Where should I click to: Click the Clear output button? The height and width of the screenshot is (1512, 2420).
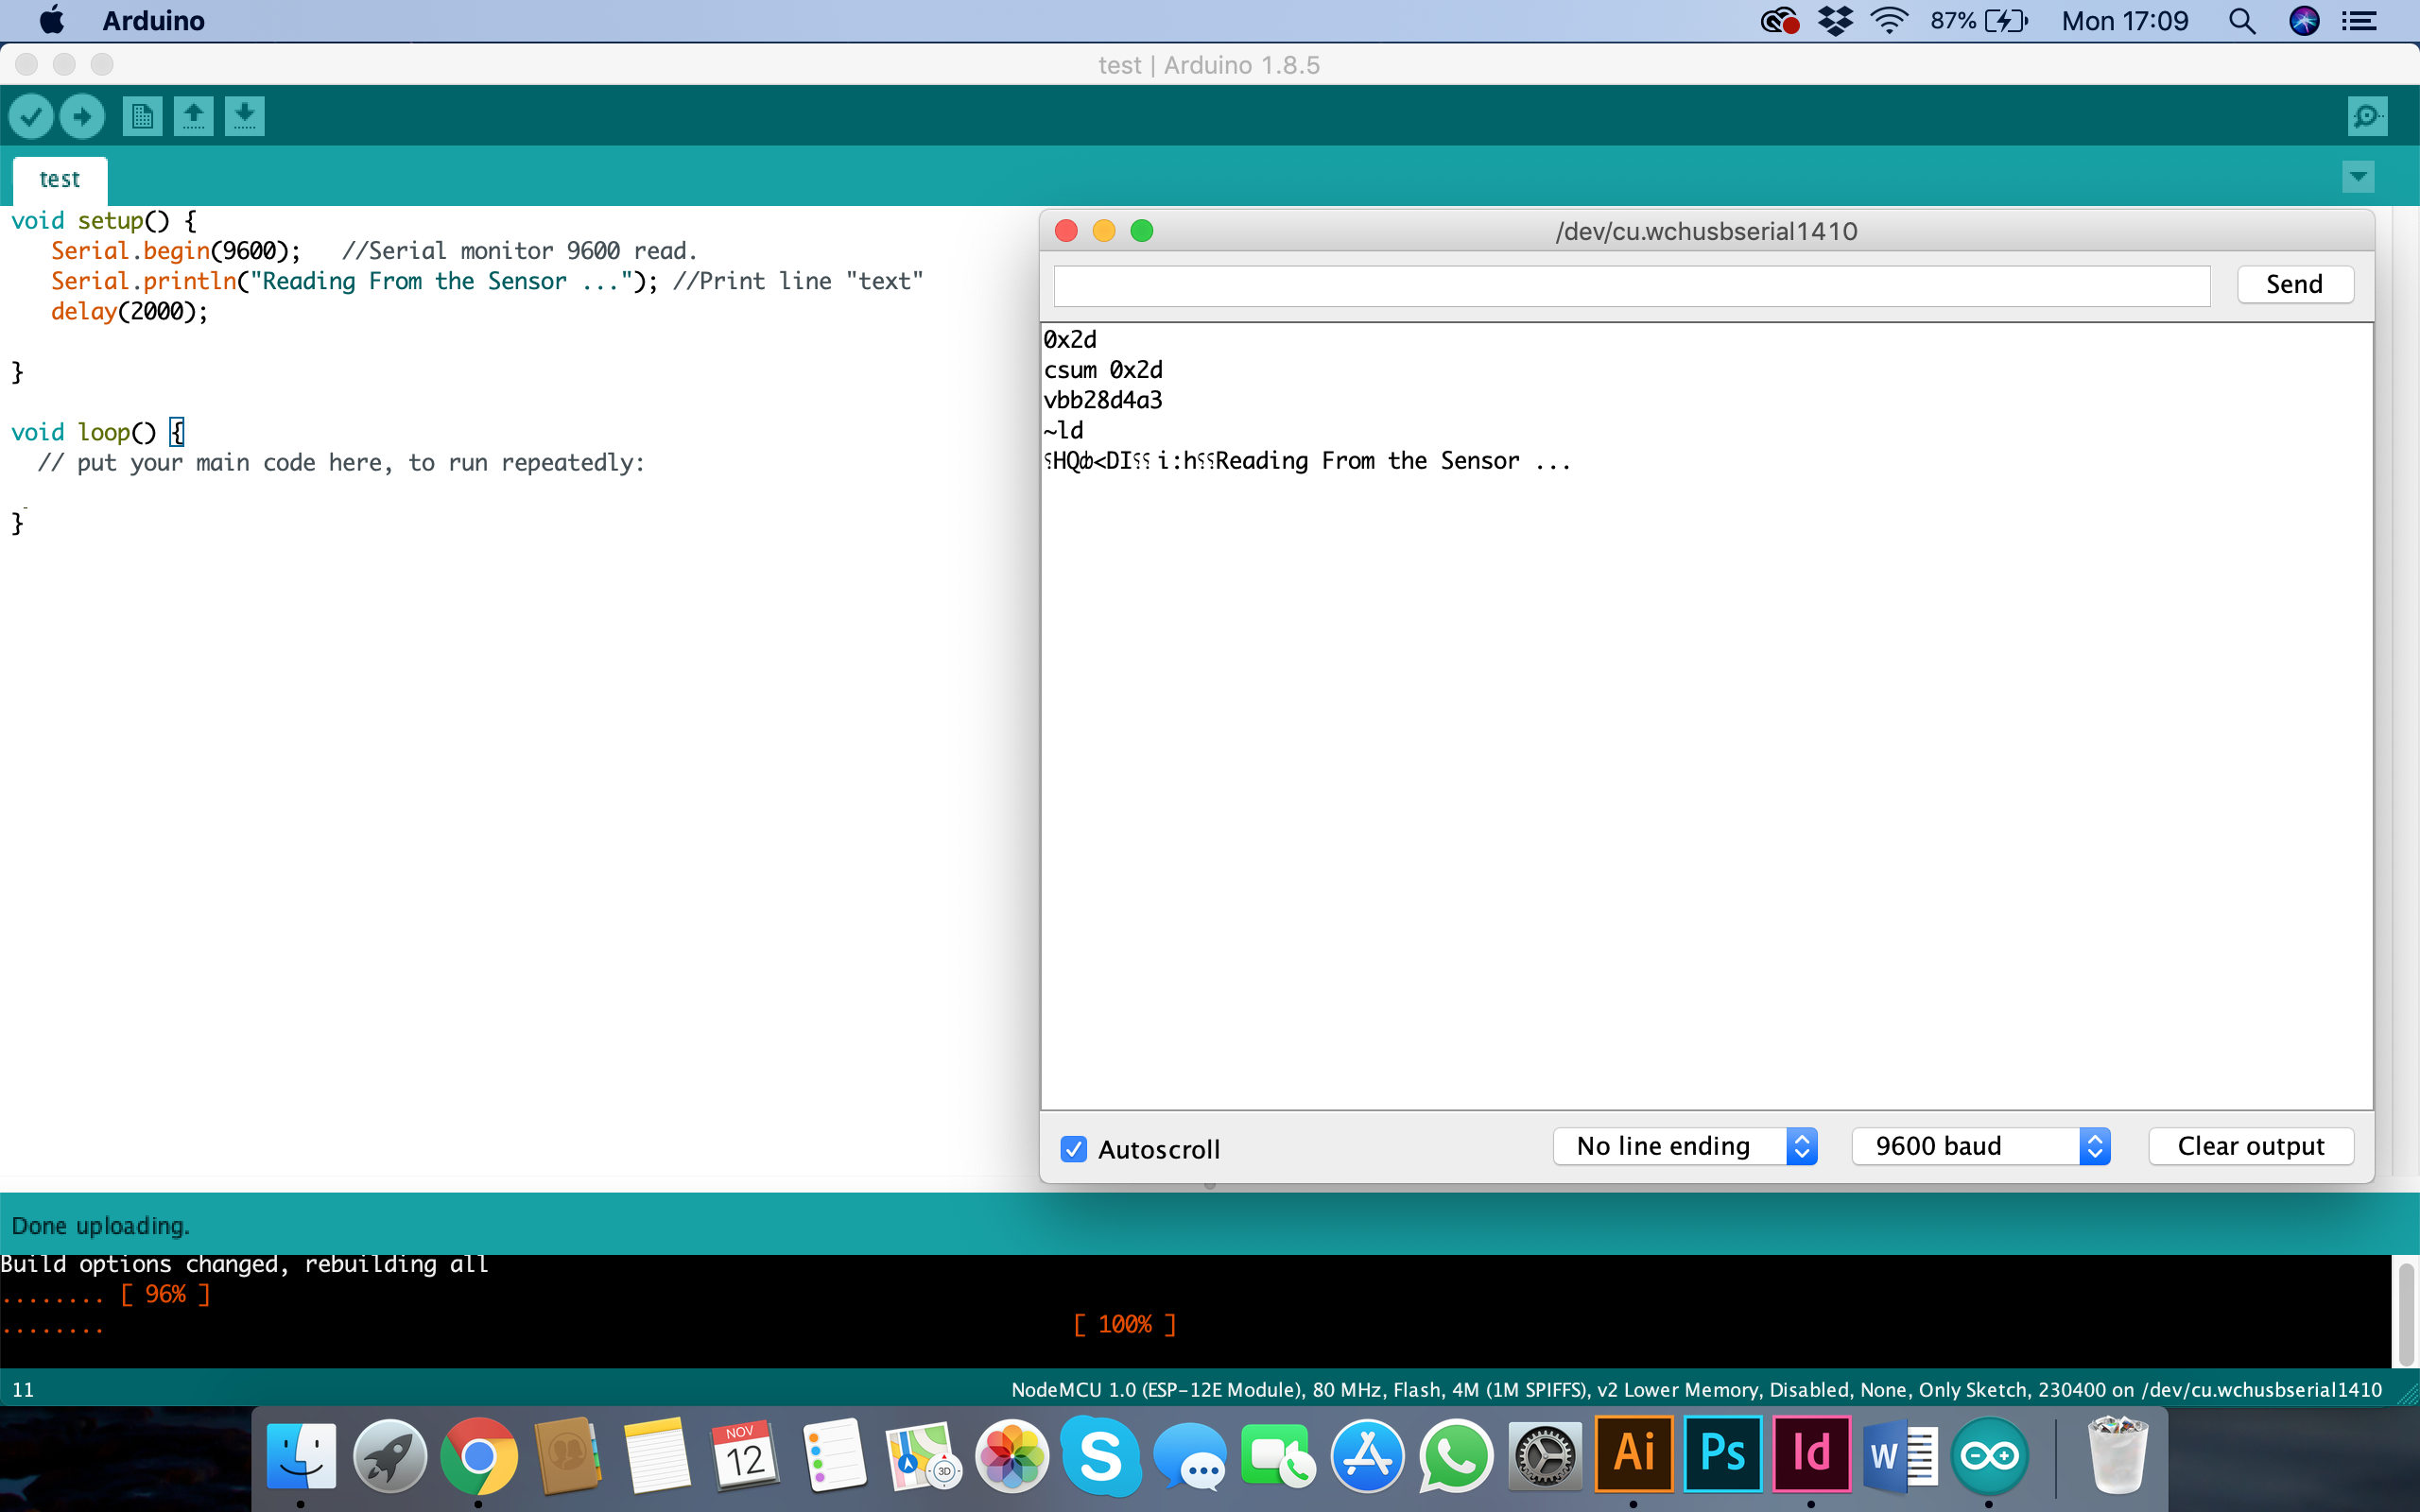click(2250, 1146)
